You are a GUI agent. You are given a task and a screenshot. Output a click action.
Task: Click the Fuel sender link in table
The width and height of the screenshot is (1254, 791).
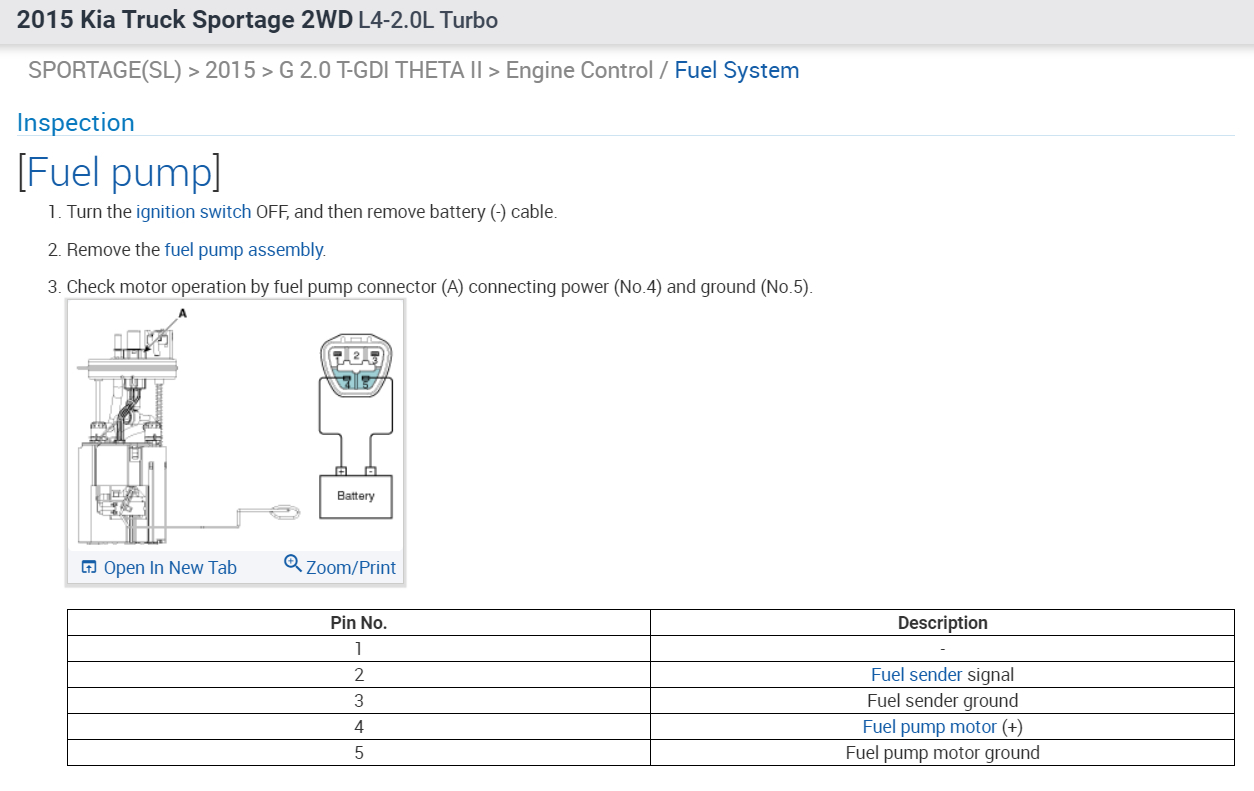click(917, 675)
